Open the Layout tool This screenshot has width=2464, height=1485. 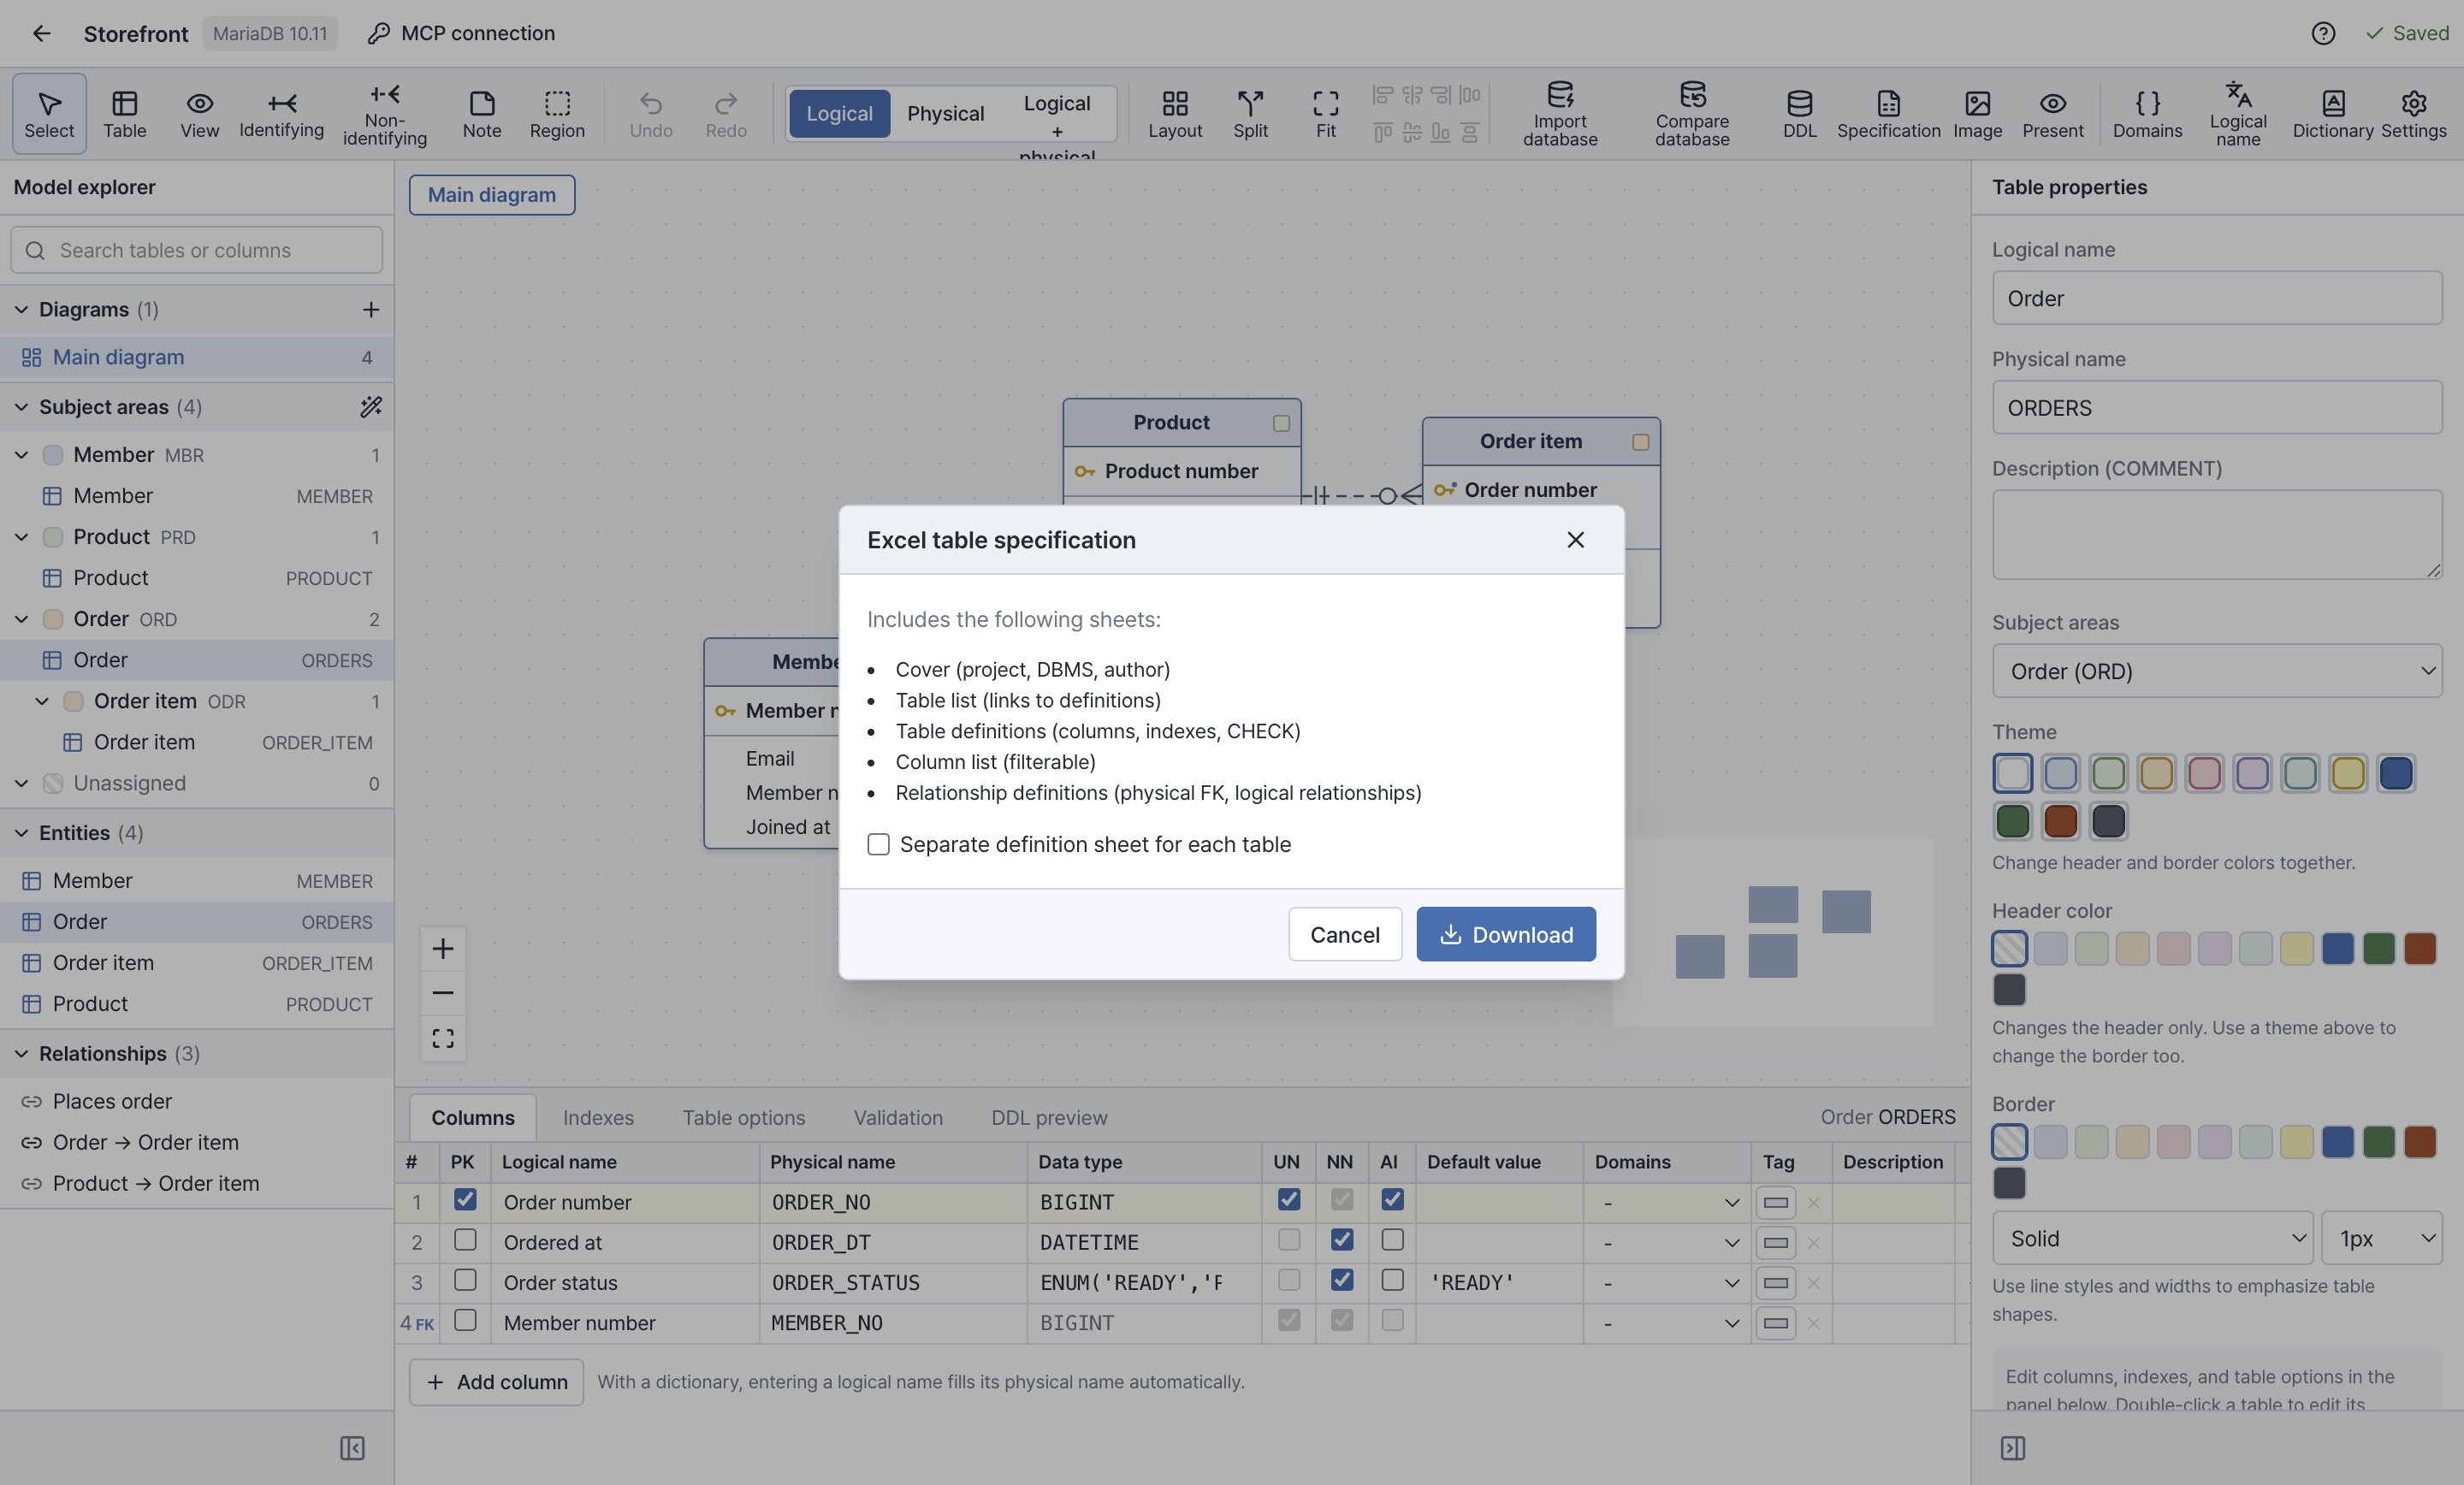pos(1175,114)
